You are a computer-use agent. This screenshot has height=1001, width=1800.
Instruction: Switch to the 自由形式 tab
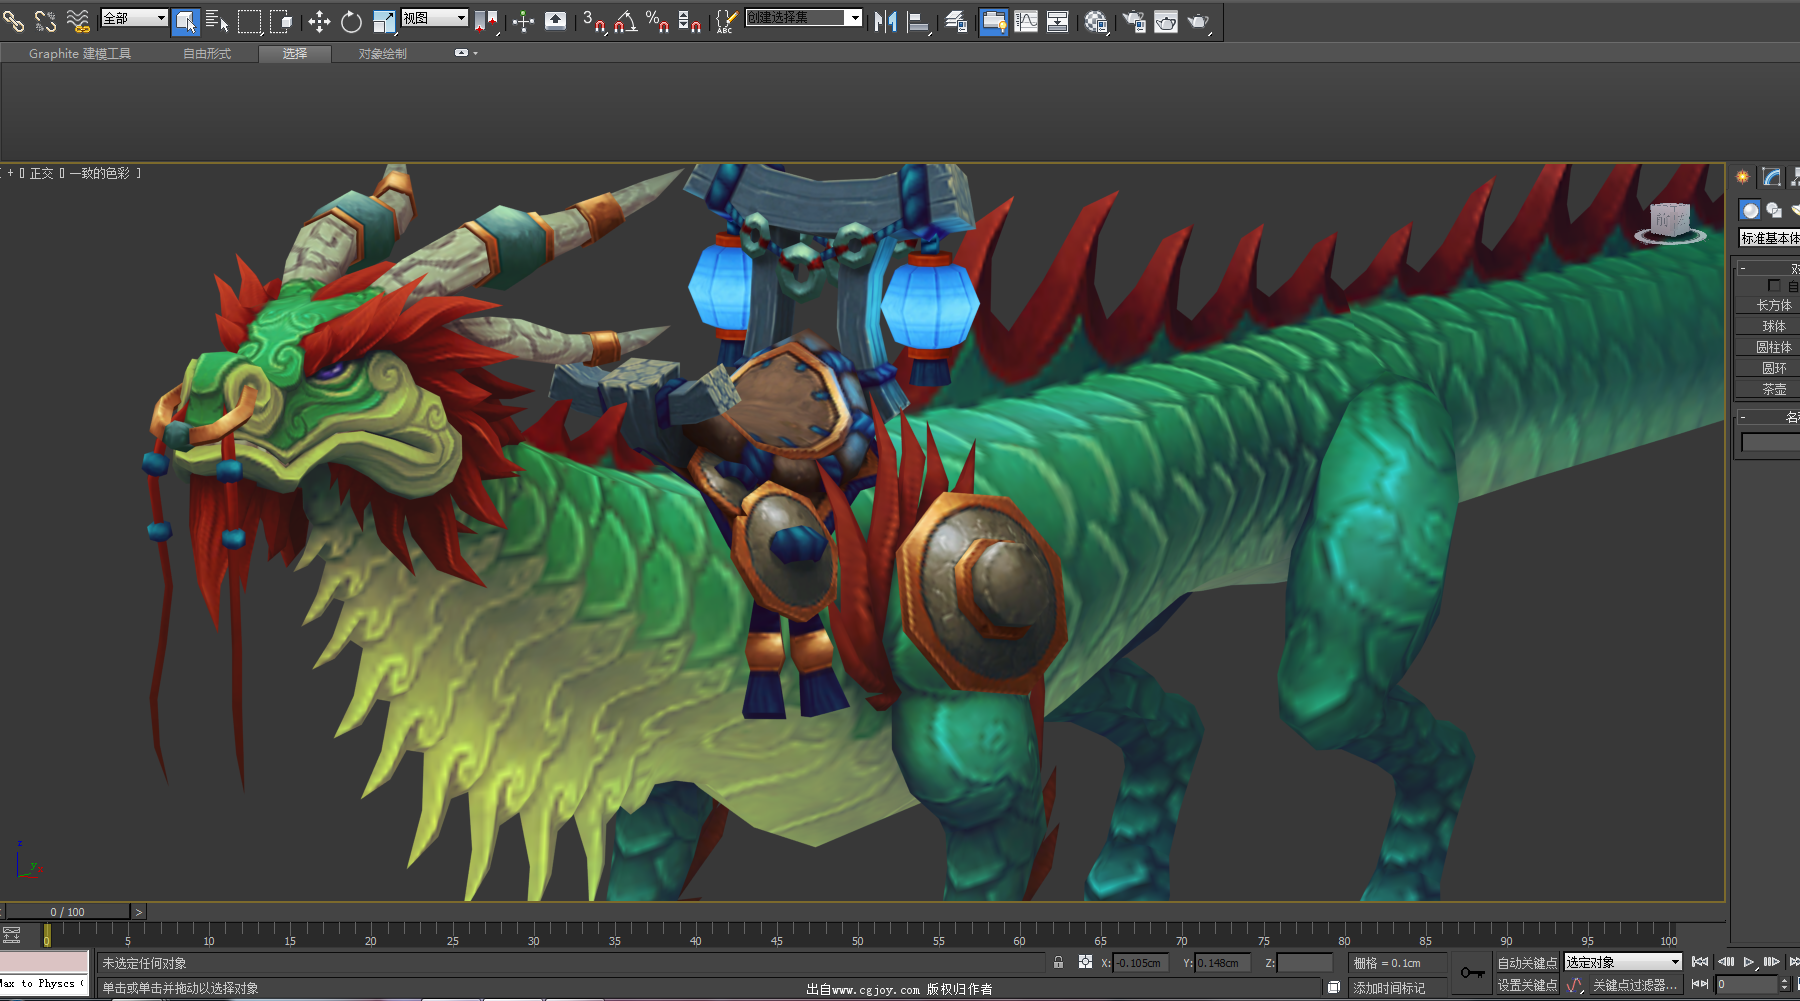tap(207, 54)
